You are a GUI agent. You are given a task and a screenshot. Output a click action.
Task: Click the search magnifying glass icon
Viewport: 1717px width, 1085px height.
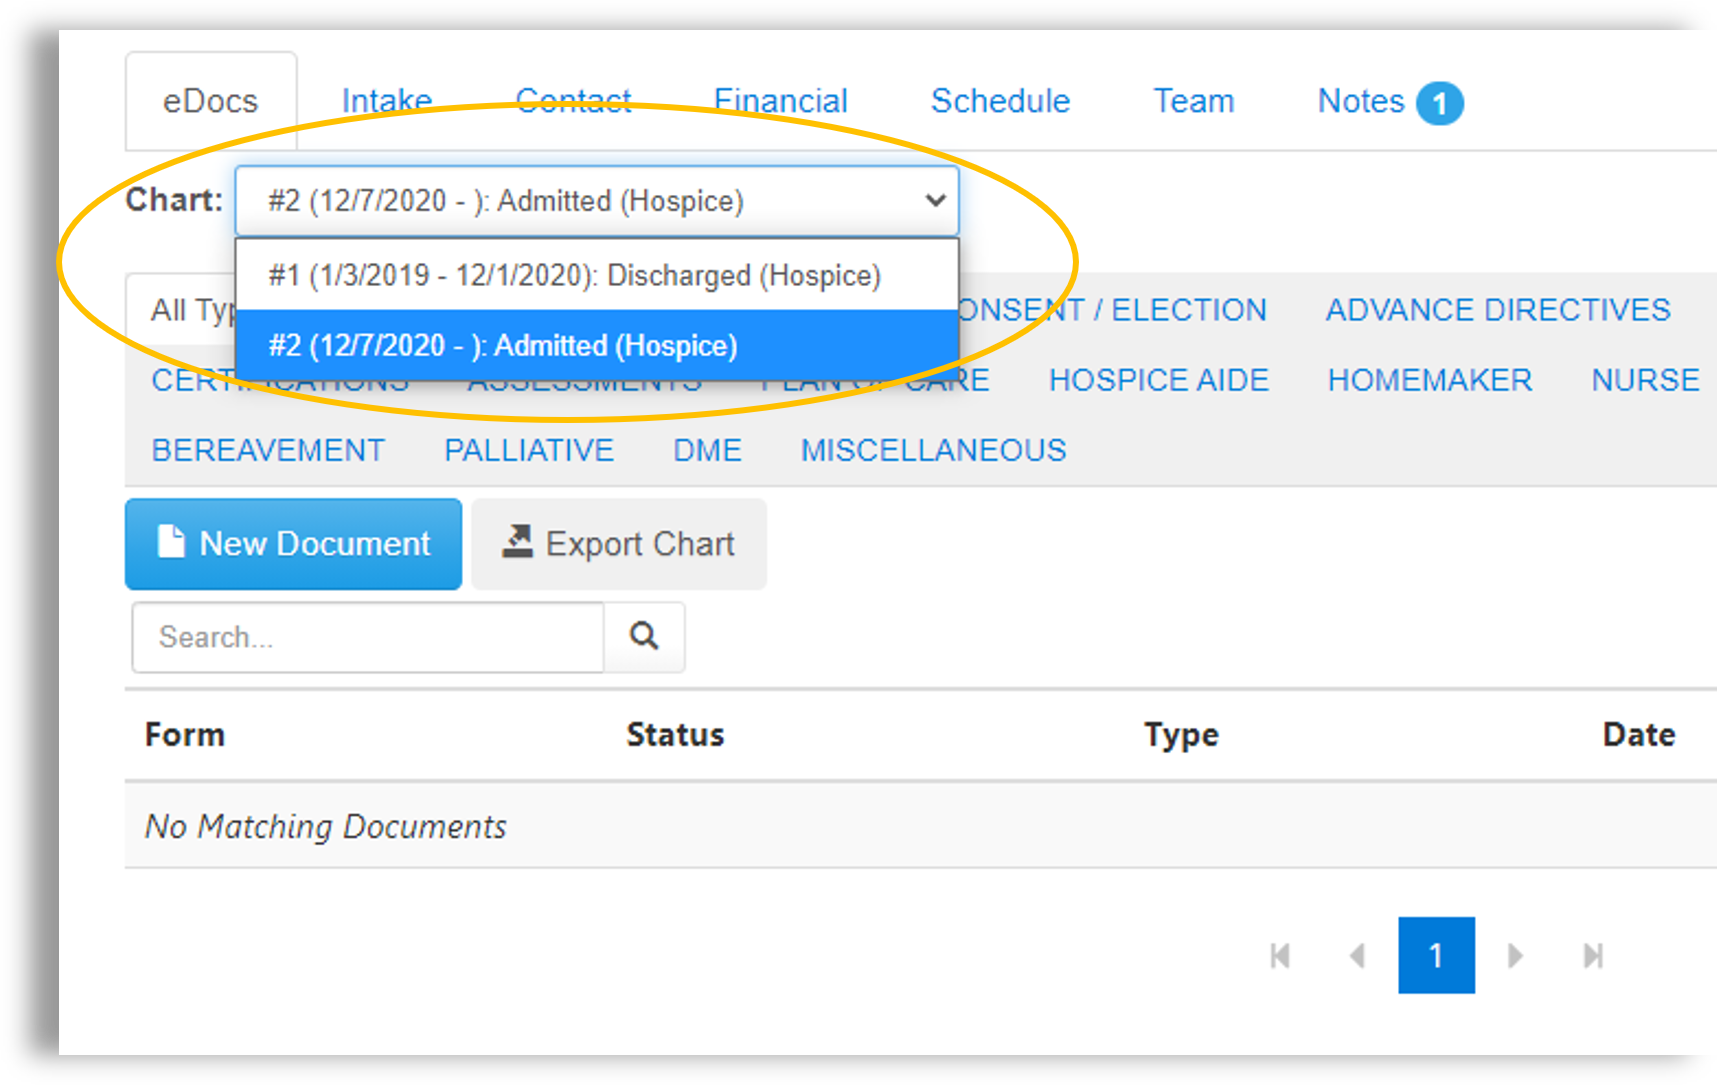pyautogui.click(x=644, y=637)
